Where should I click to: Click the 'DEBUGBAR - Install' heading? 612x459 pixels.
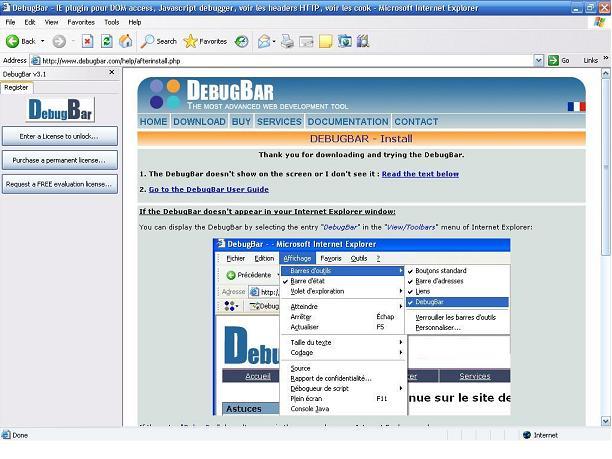pos(361,139)
